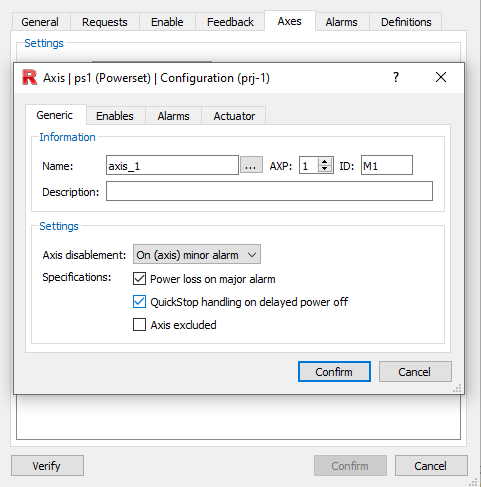Close the Axis configuration dialog
Viewport: 481px width, 487px height.
(441, 77)
